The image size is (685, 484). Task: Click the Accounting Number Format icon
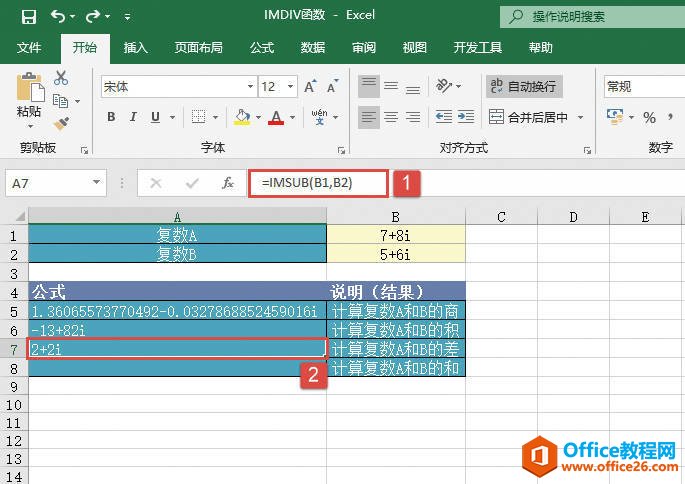pos(616,117)
